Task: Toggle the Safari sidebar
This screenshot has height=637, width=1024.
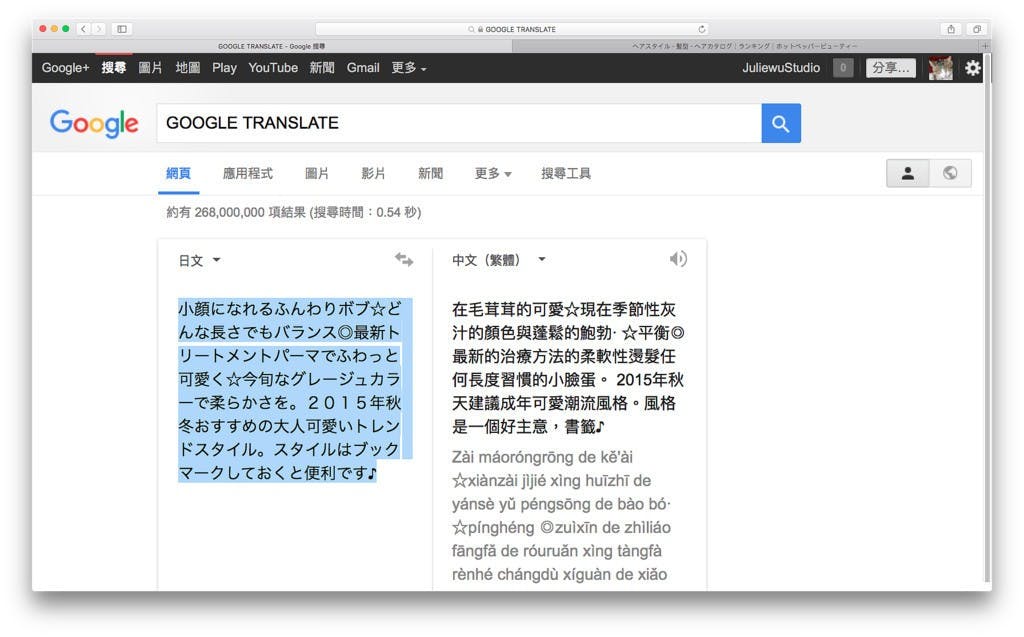Action: coord(122,29)
